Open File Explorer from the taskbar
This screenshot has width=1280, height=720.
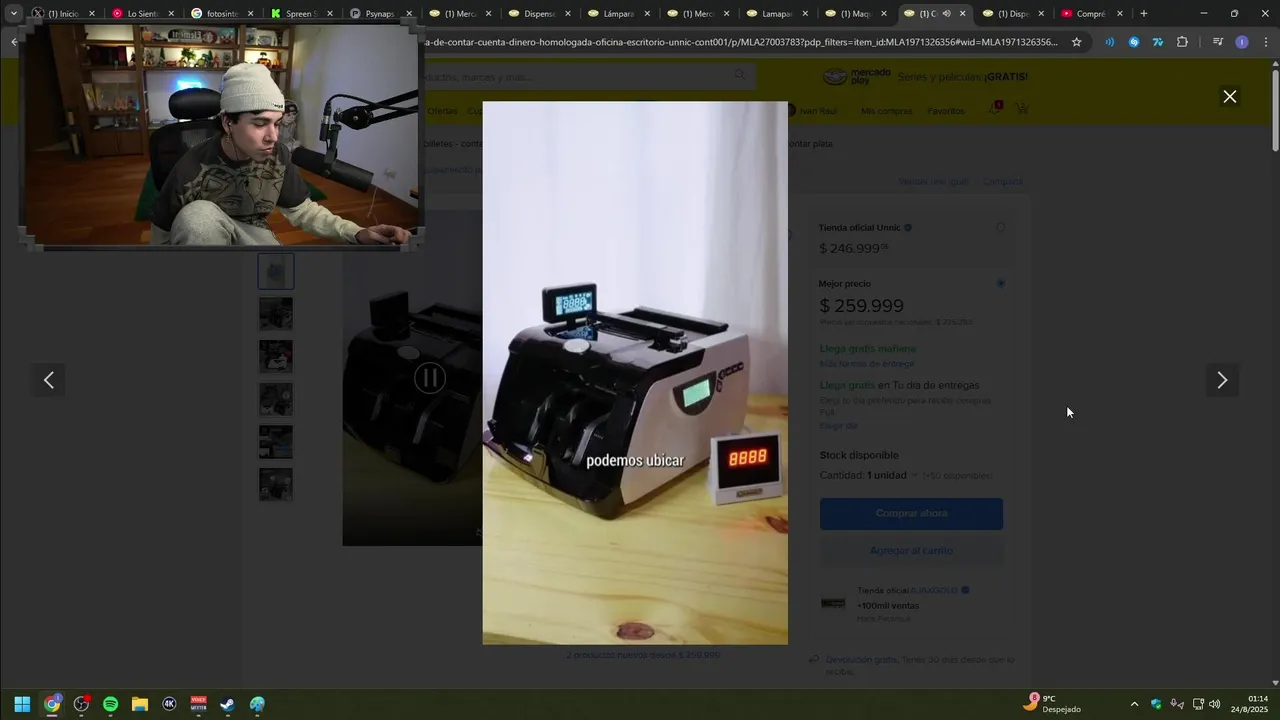140,704
